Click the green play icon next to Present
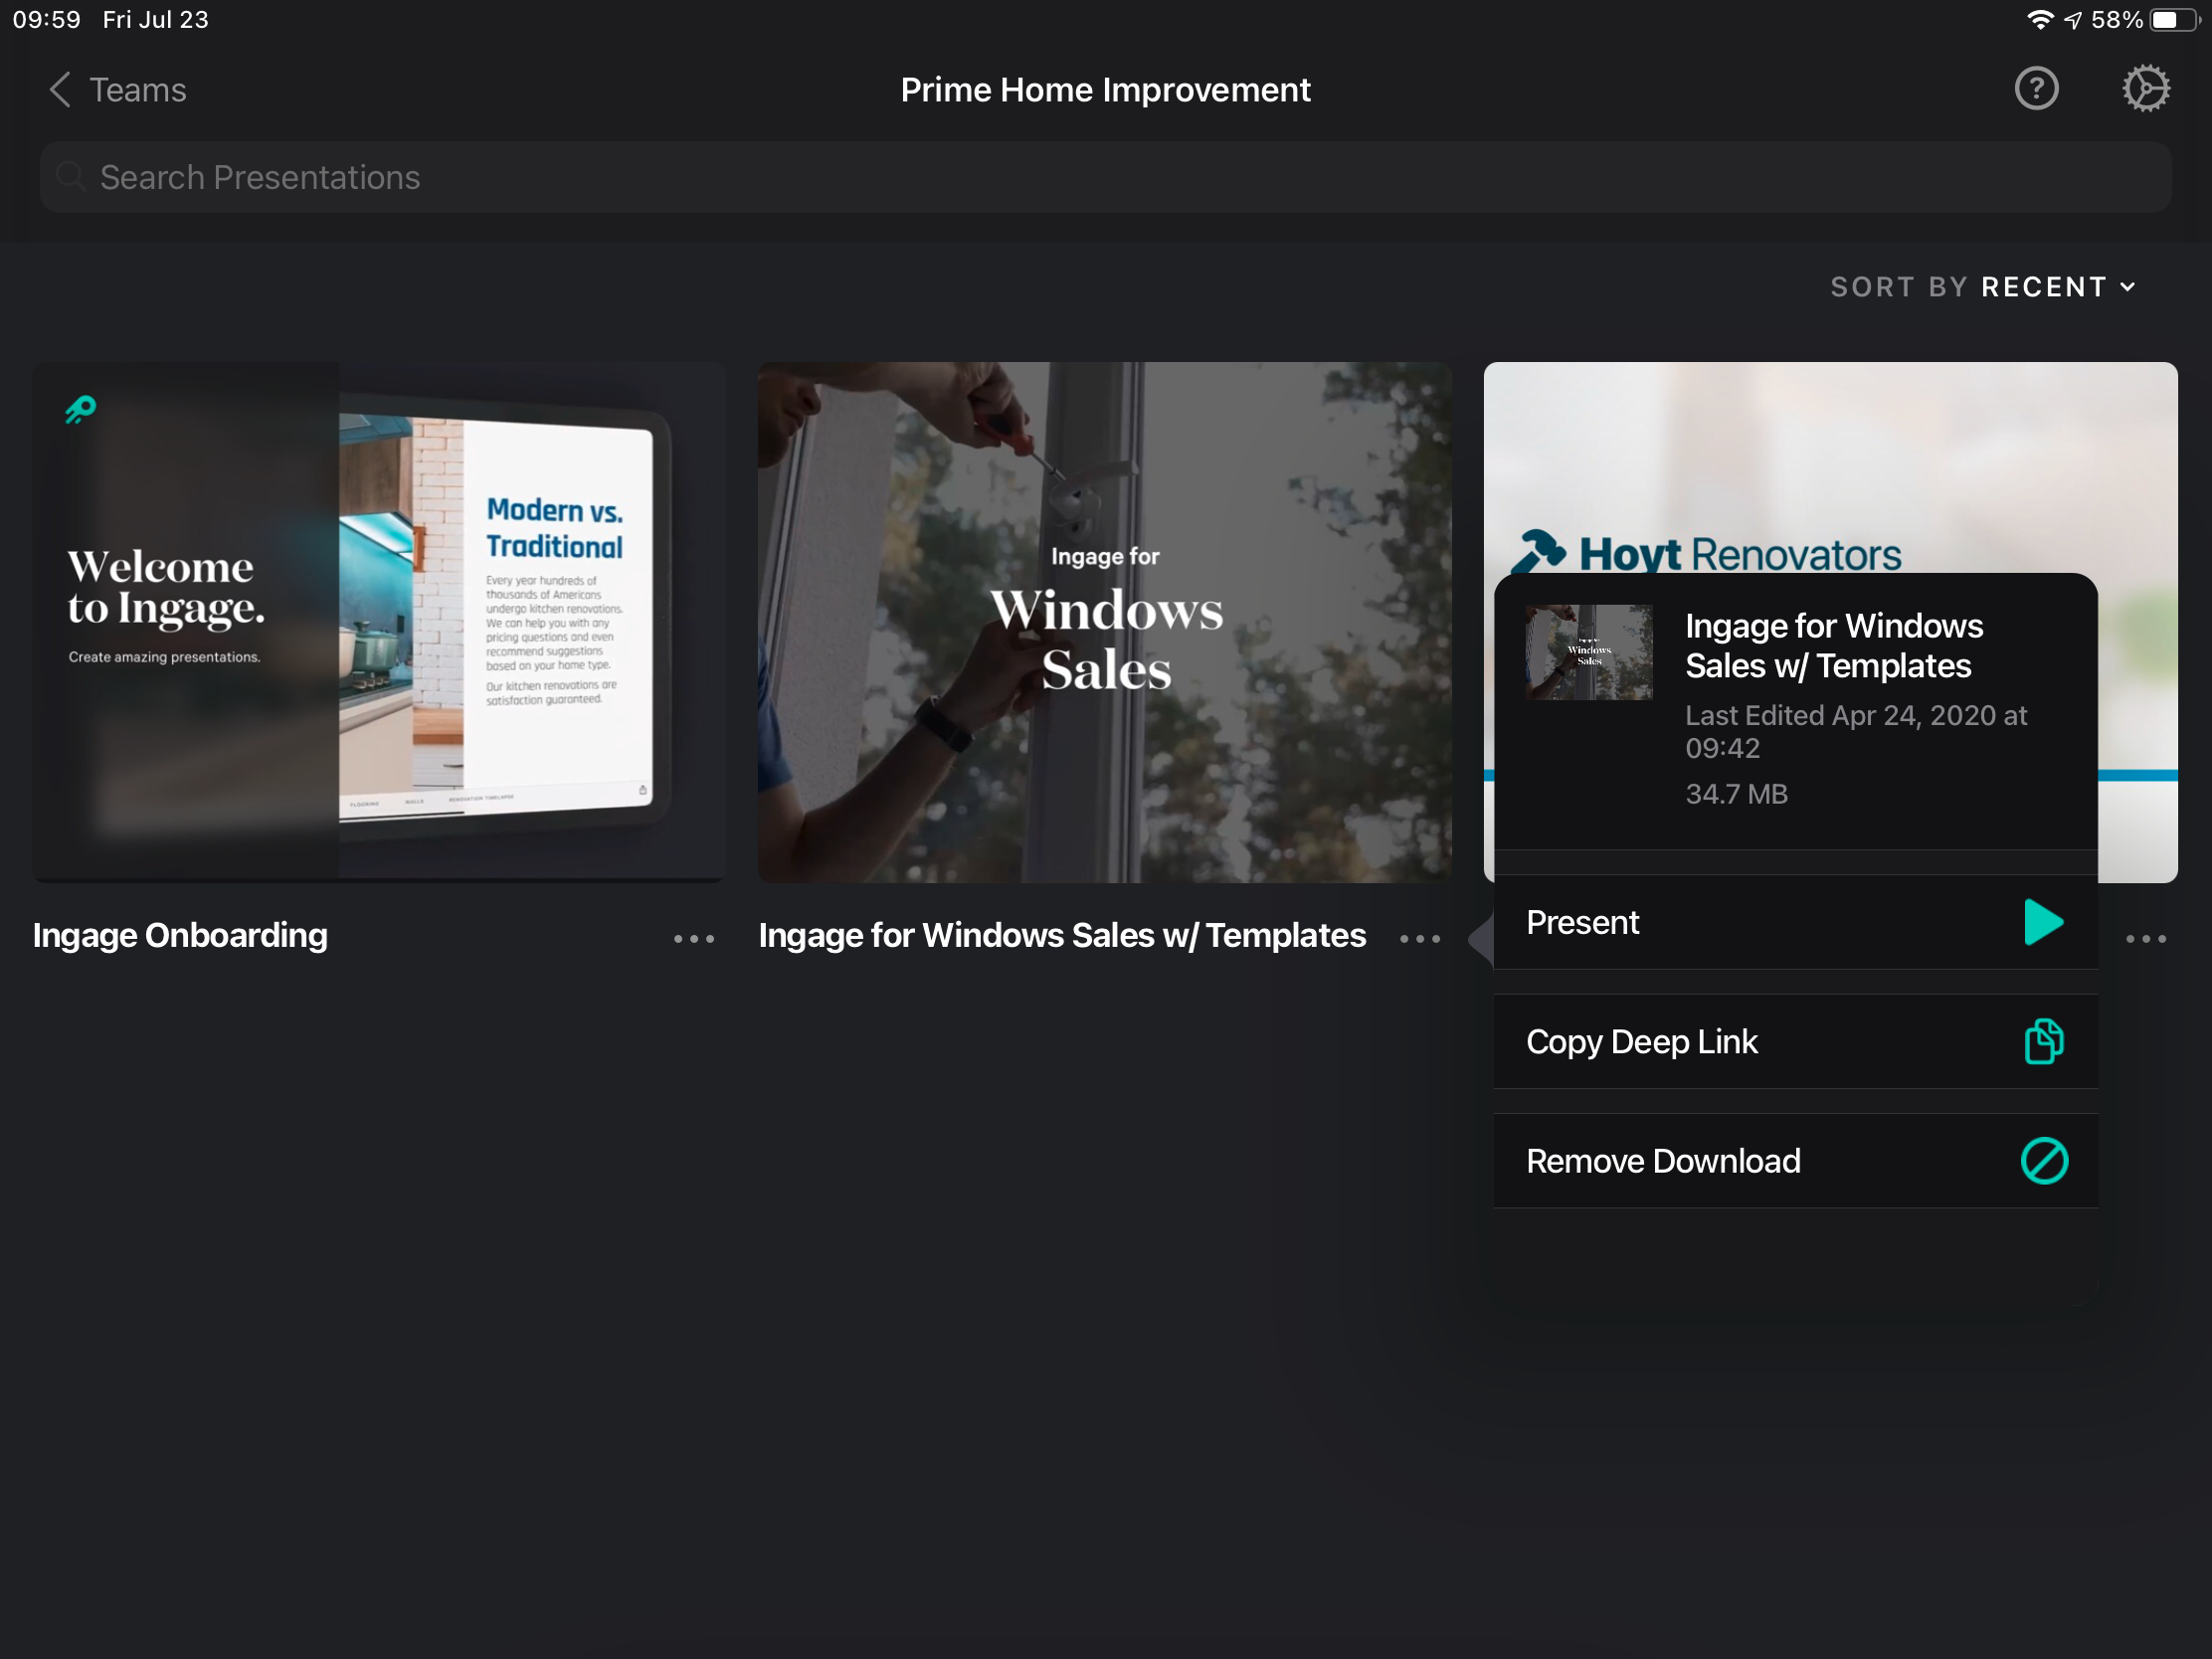The height and width of the screenshot is (1659, 2212). (2044, 922)
